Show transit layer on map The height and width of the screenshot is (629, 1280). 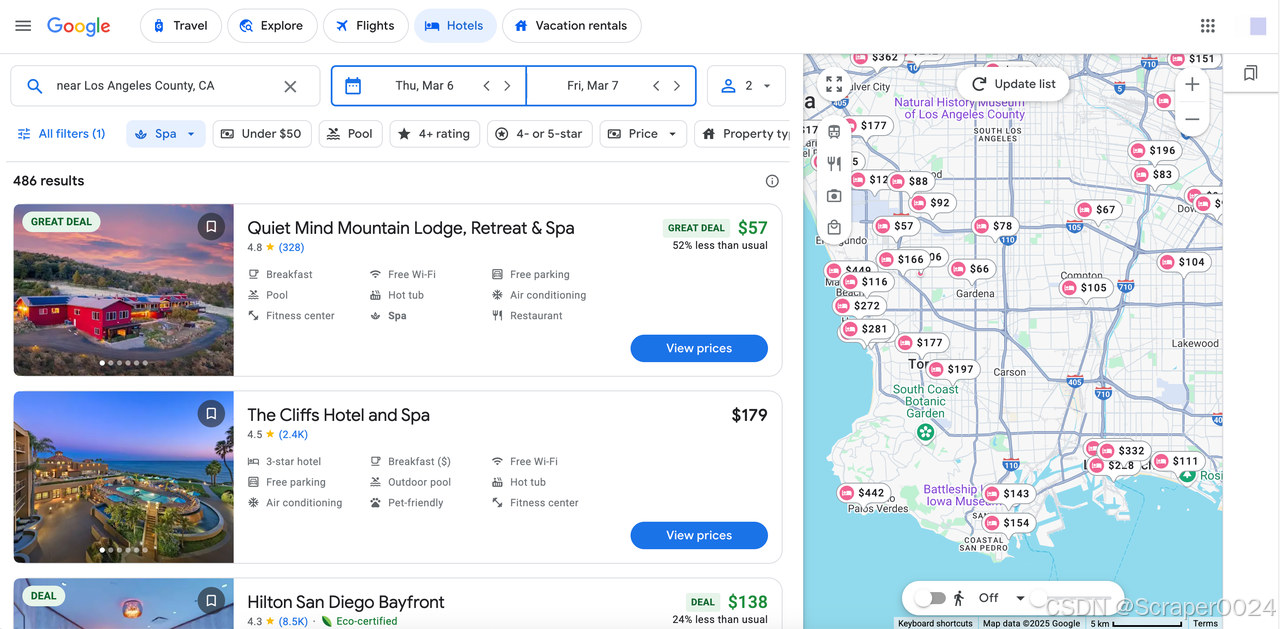pos(834,131)
